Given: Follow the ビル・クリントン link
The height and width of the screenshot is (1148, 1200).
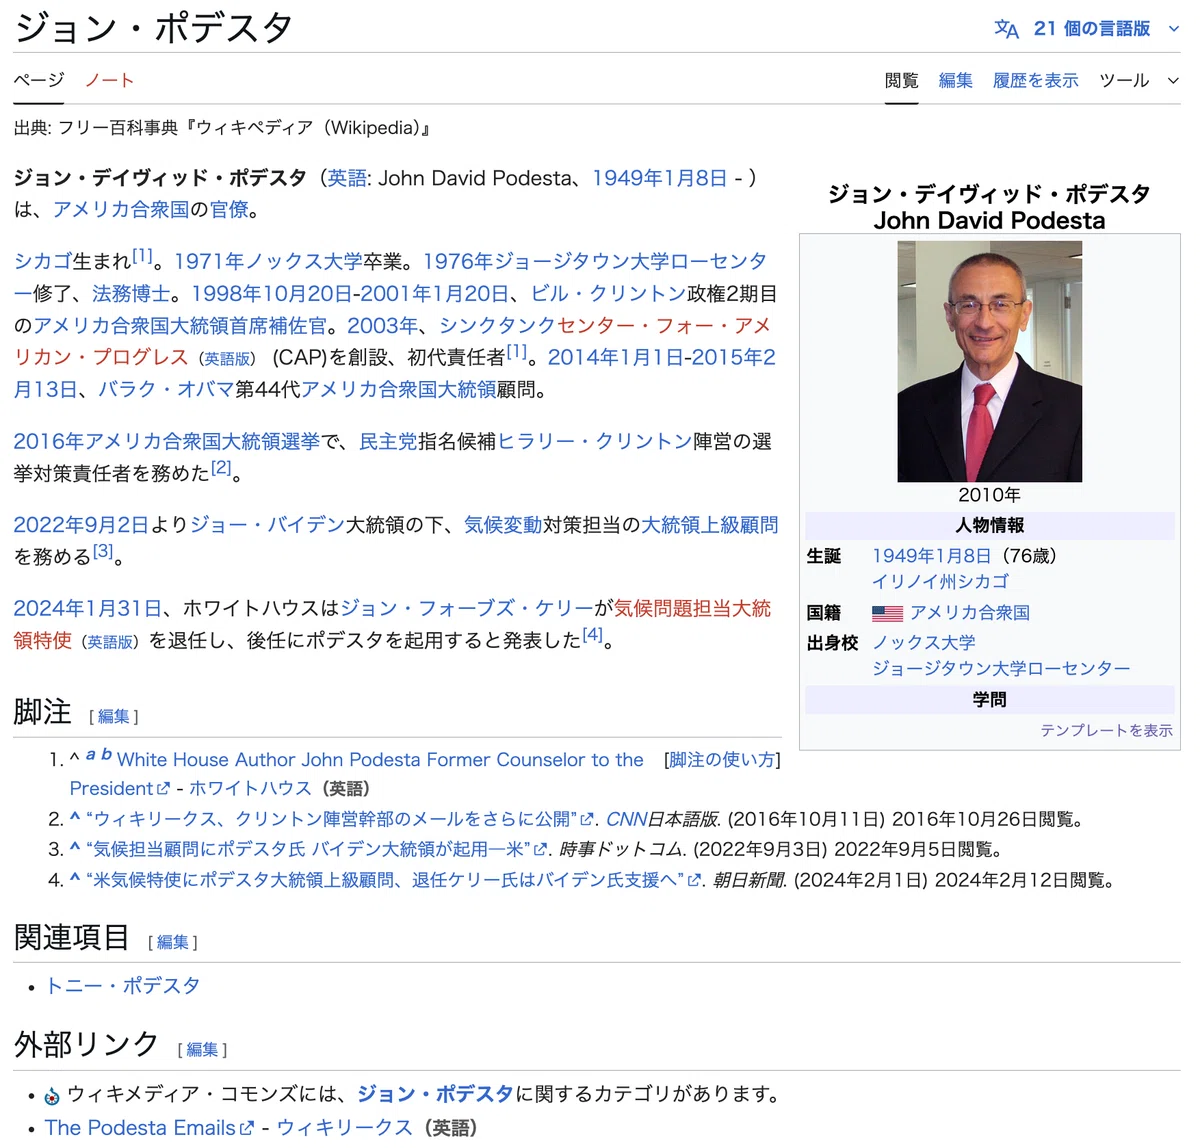Looking at the screenshot, I should 608,294.
